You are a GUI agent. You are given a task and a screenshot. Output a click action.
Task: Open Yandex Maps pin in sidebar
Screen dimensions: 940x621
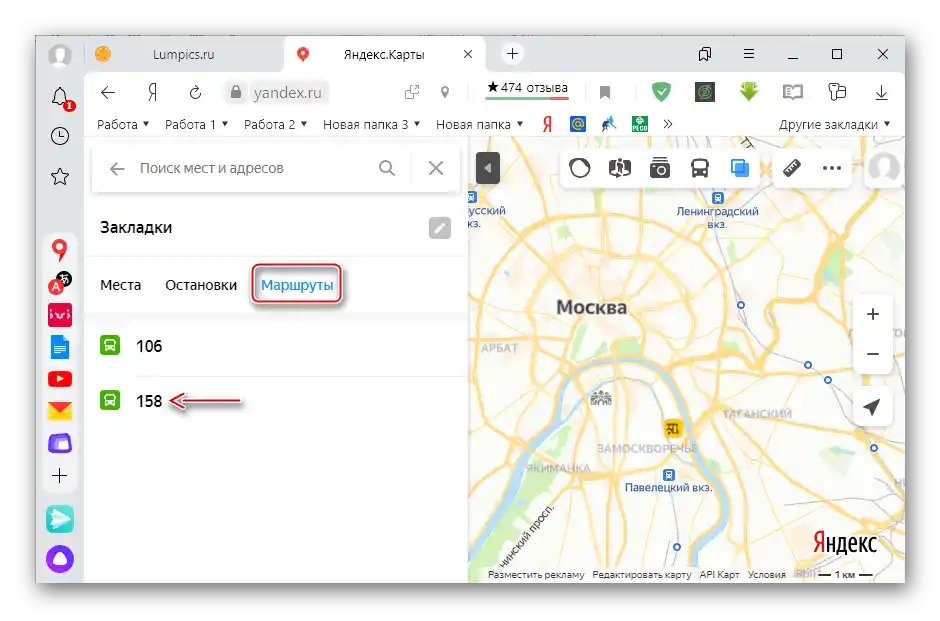coord(59,249)
